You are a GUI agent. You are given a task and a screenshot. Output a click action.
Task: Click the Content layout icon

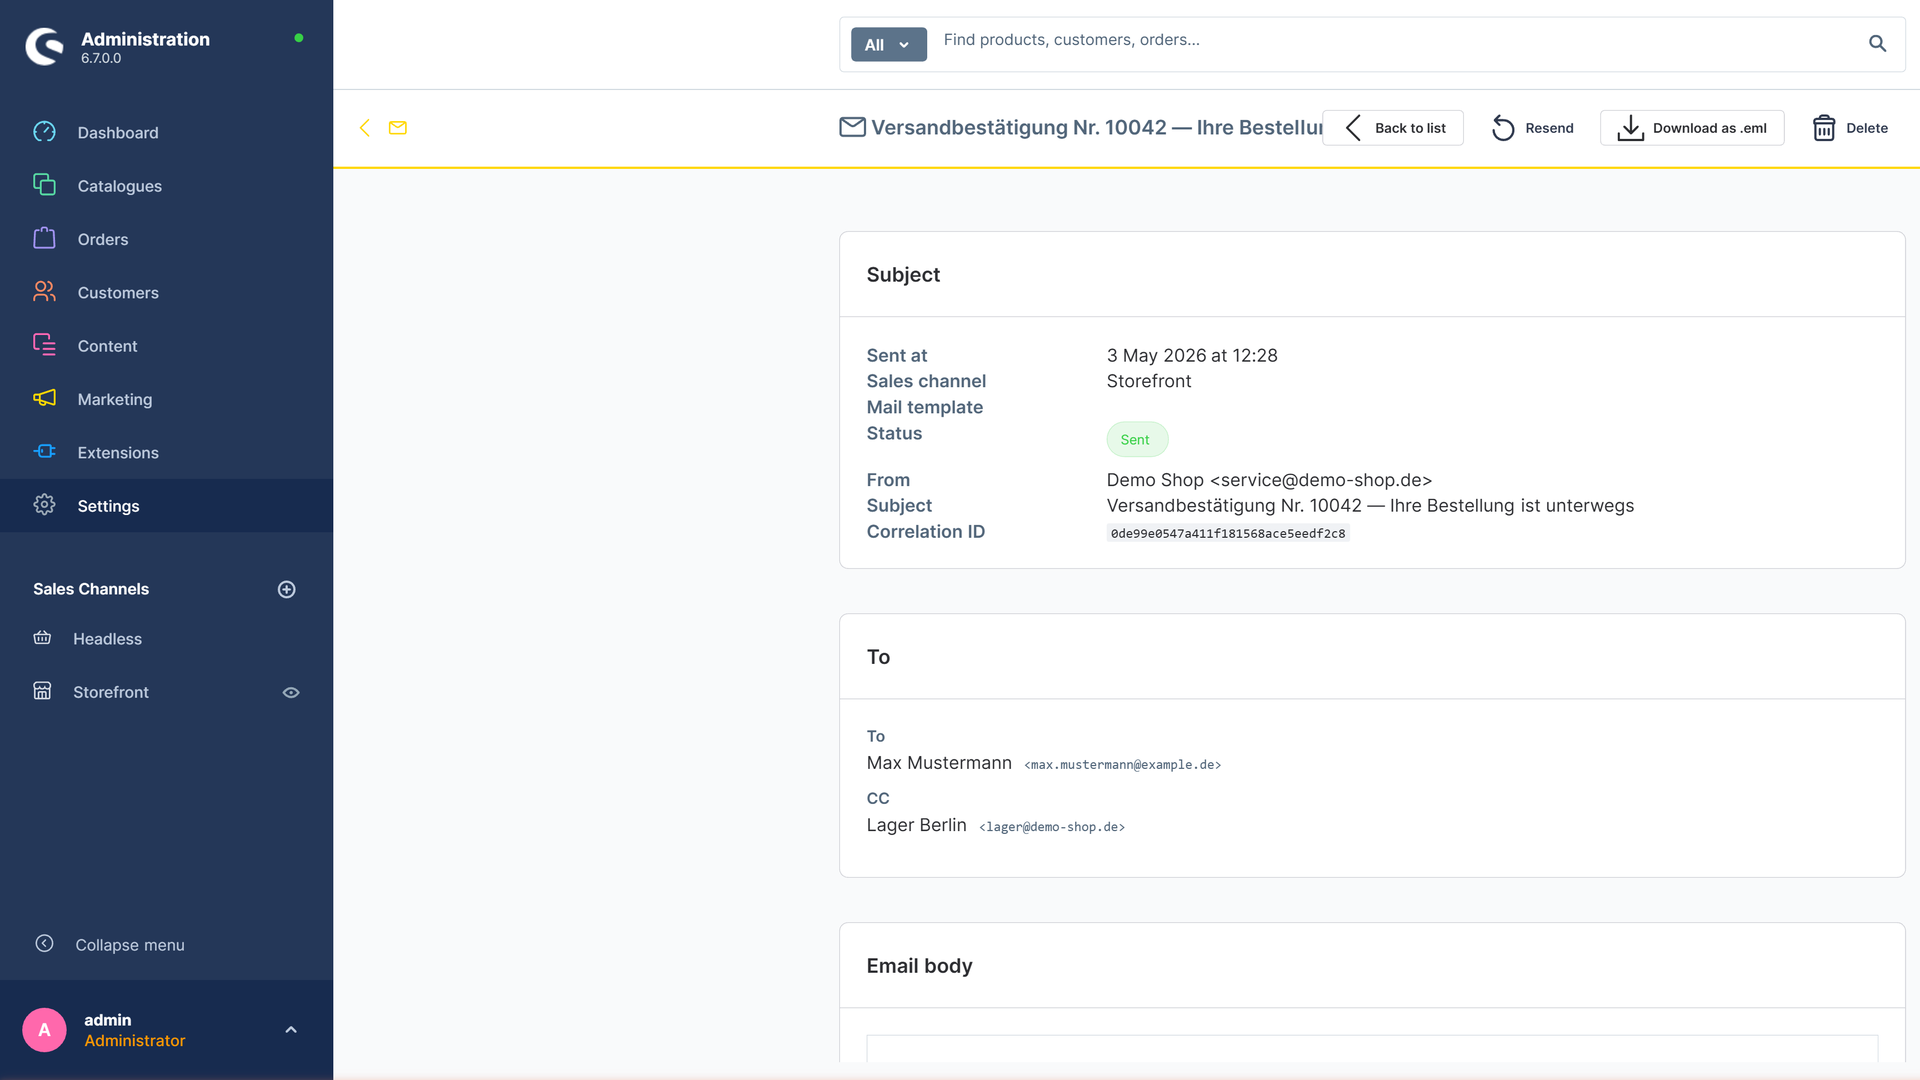click(44, 345)
